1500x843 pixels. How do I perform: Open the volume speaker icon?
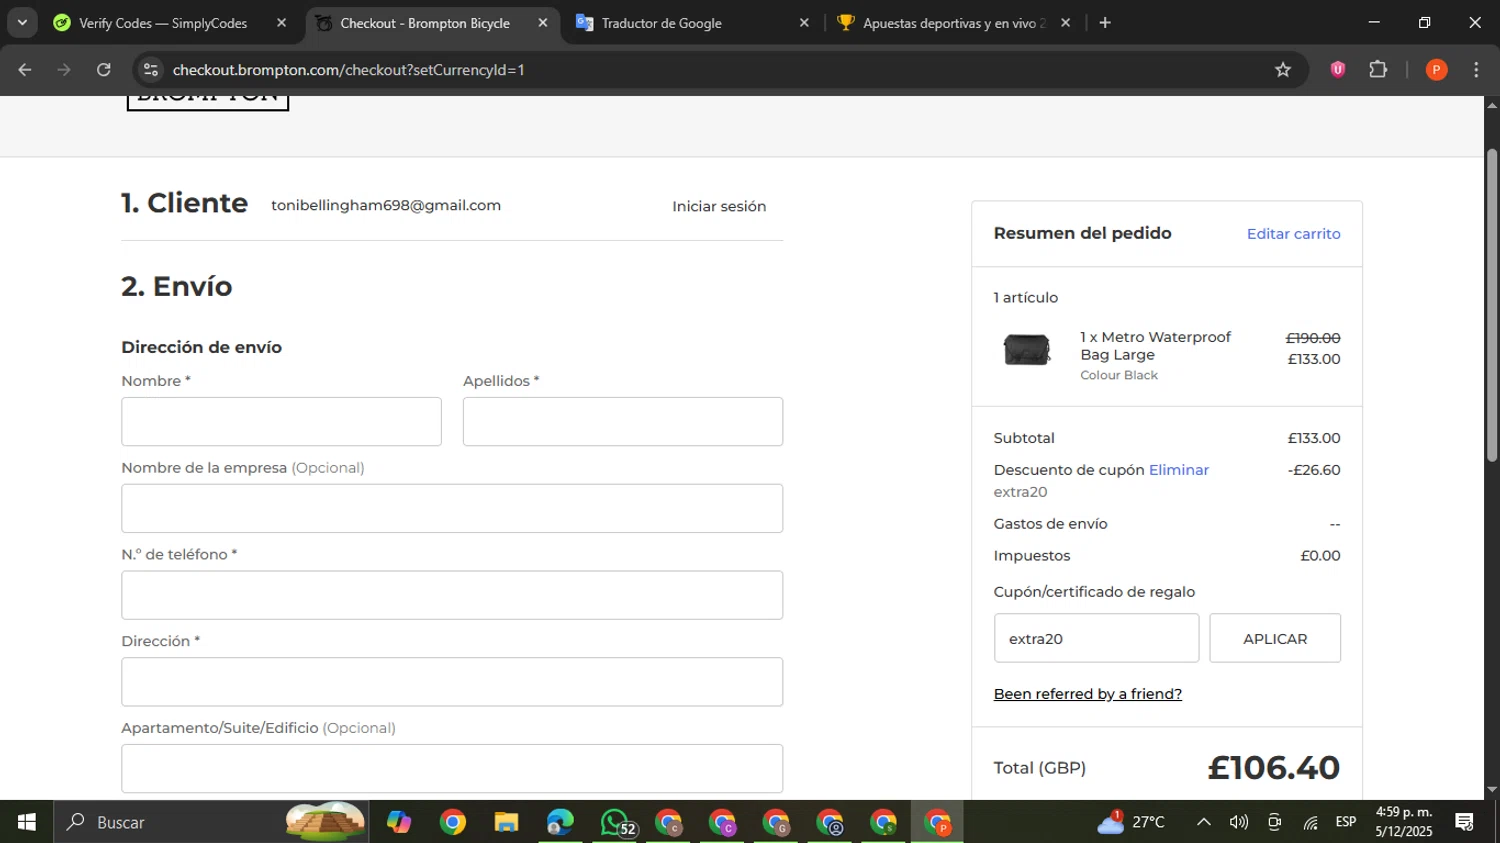[x=1239, y=822]
